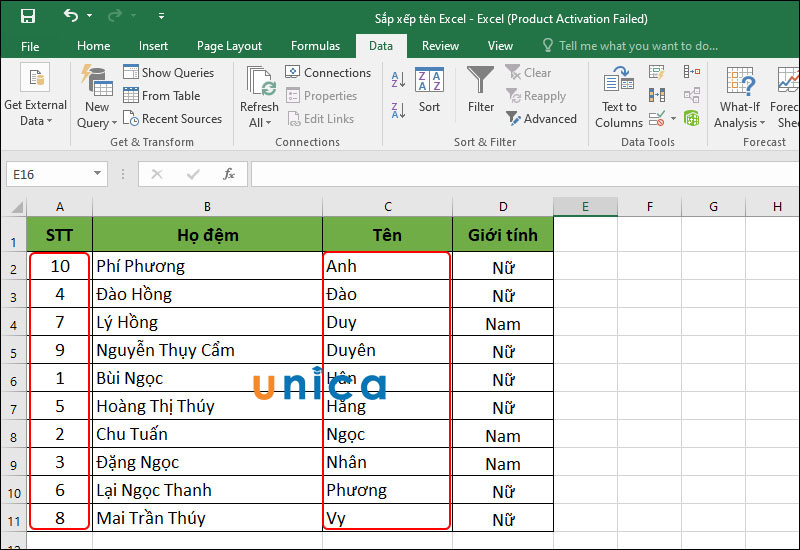Click the Consolidate icon
This screenshot has width=800, height=550.
pos(692,72)
